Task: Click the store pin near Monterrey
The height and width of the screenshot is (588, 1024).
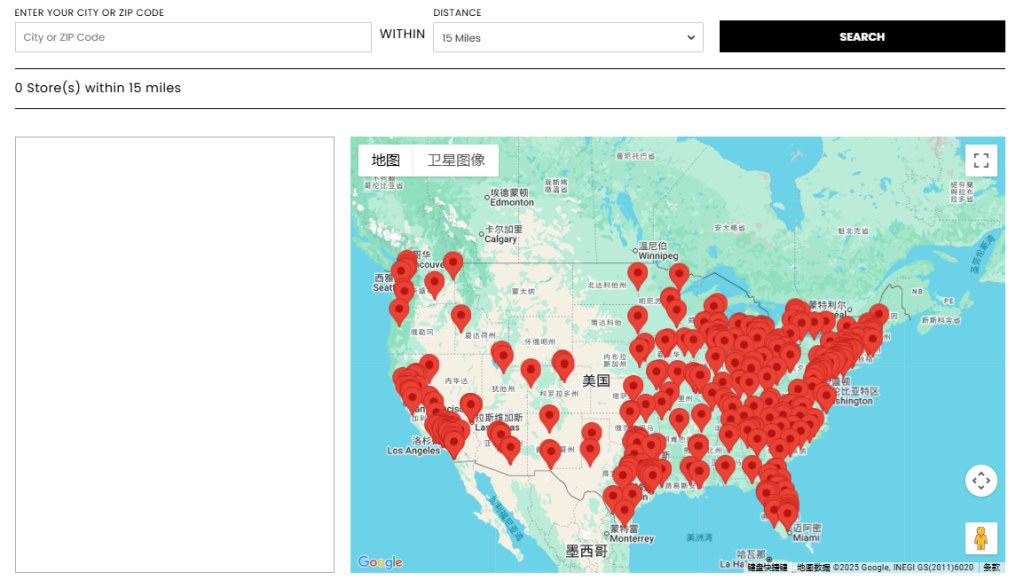Action: [x=625, y=510]
